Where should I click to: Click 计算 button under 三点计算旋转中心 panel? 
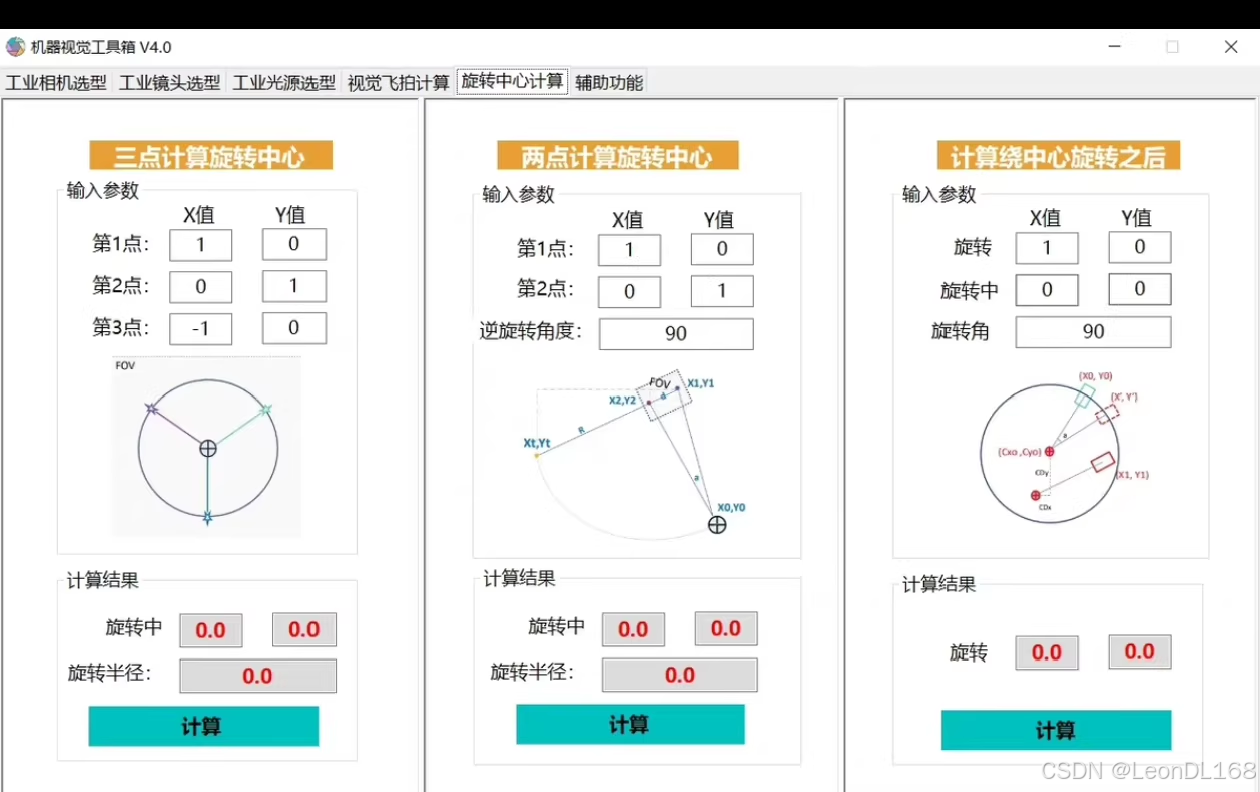coord(204,726)
